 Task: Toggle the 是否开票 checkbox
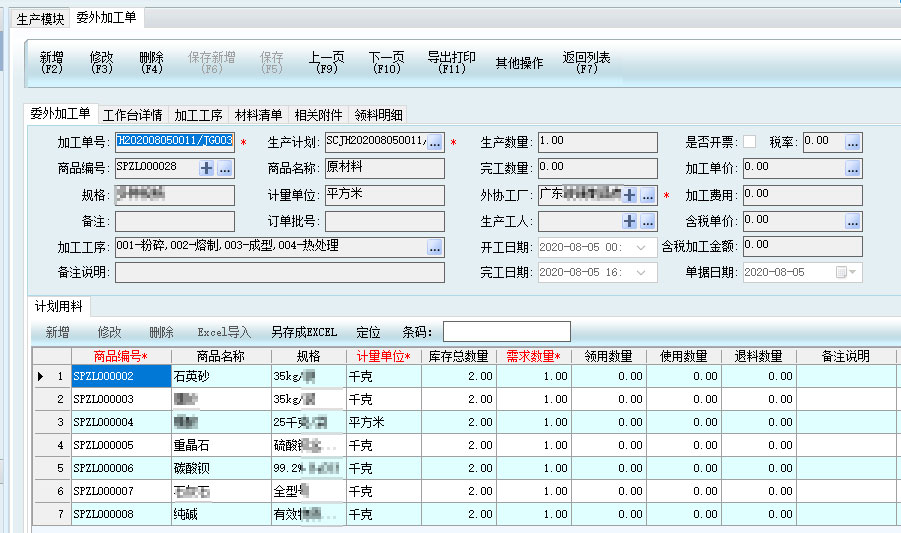[x=749, y=141]
